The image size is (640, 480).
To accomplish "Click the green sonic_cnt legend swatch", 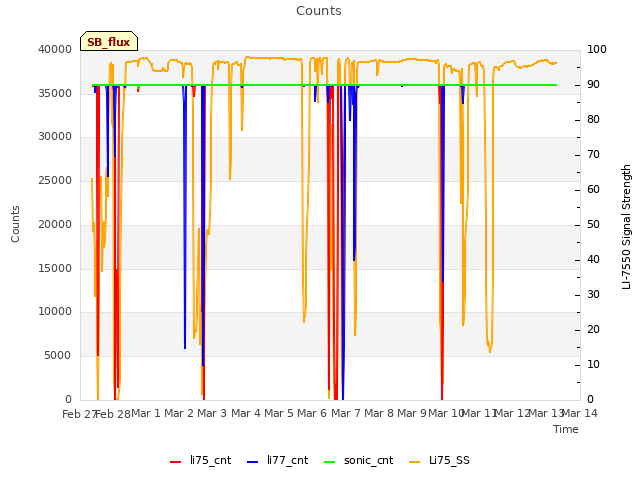I will pos(329,462).
